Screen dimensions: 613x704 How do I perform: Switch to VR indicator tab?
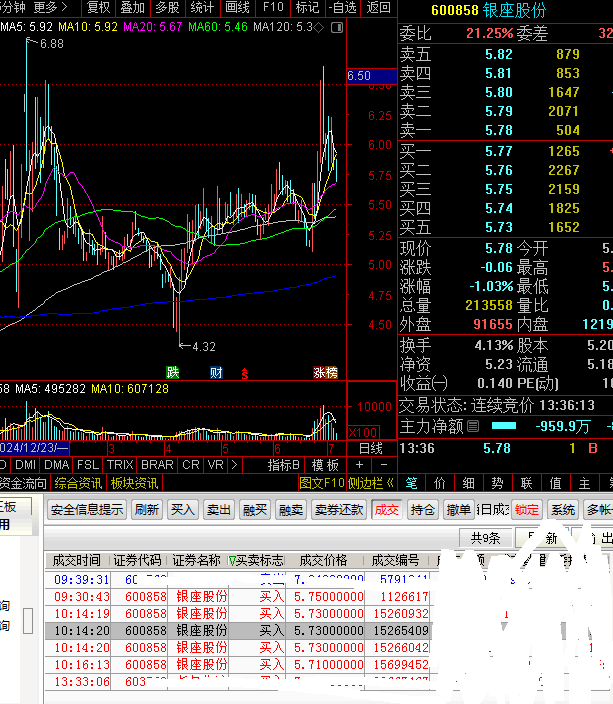click(216, 465)
